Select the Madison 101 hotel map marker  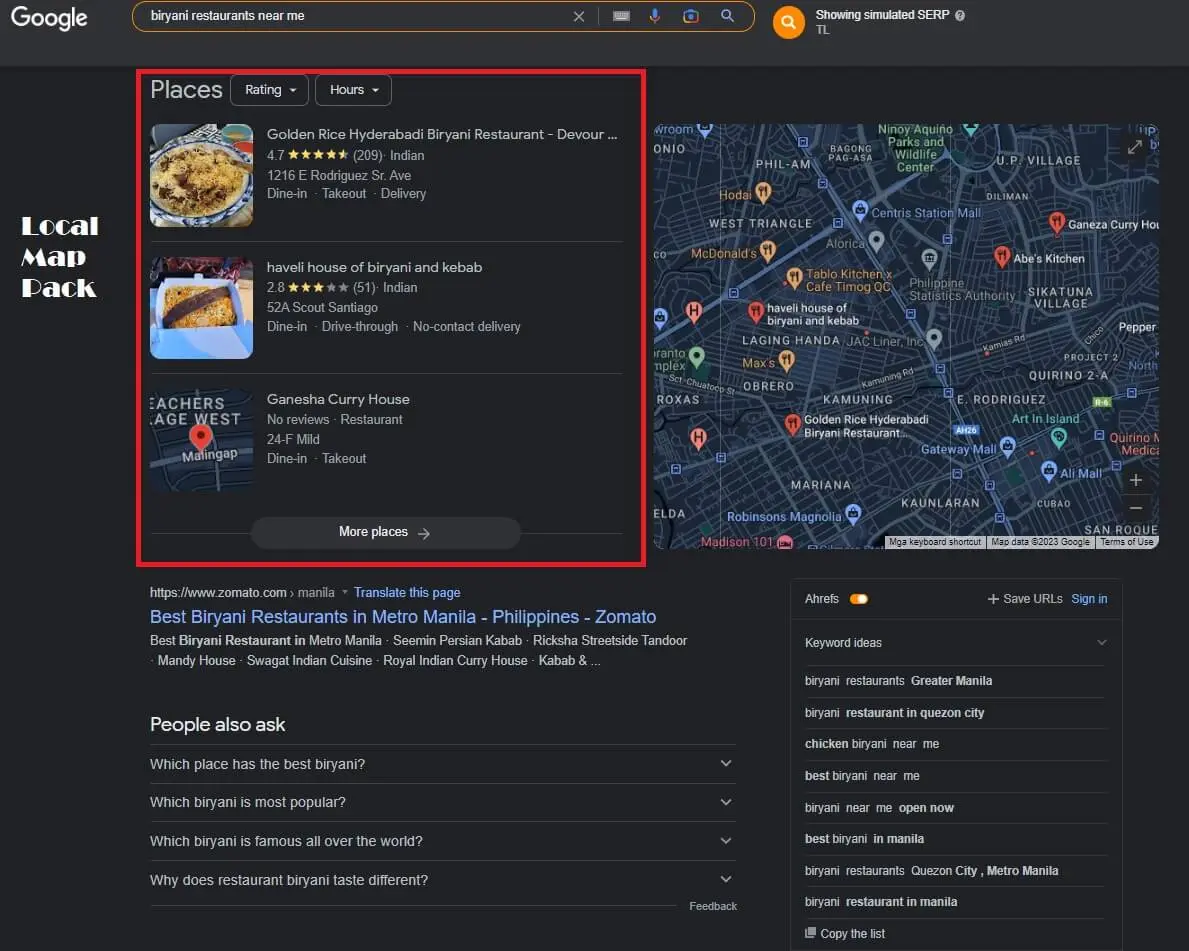[785, 542]
